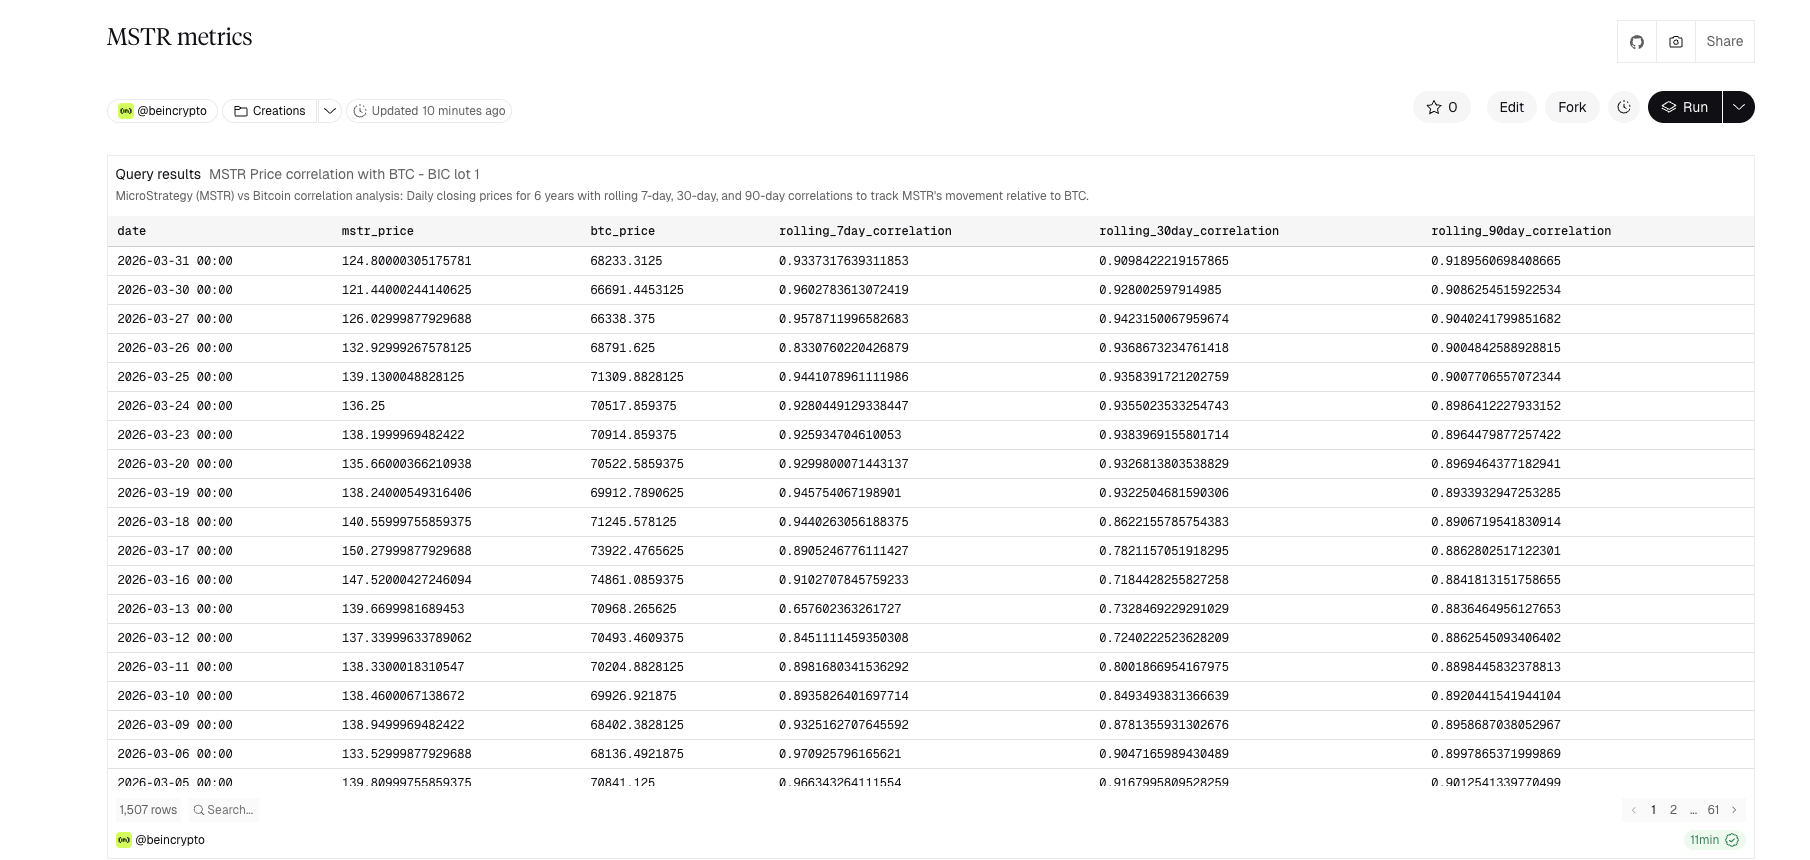Click the Share button
This screenshot has height=860, width=1810.
1724,42
